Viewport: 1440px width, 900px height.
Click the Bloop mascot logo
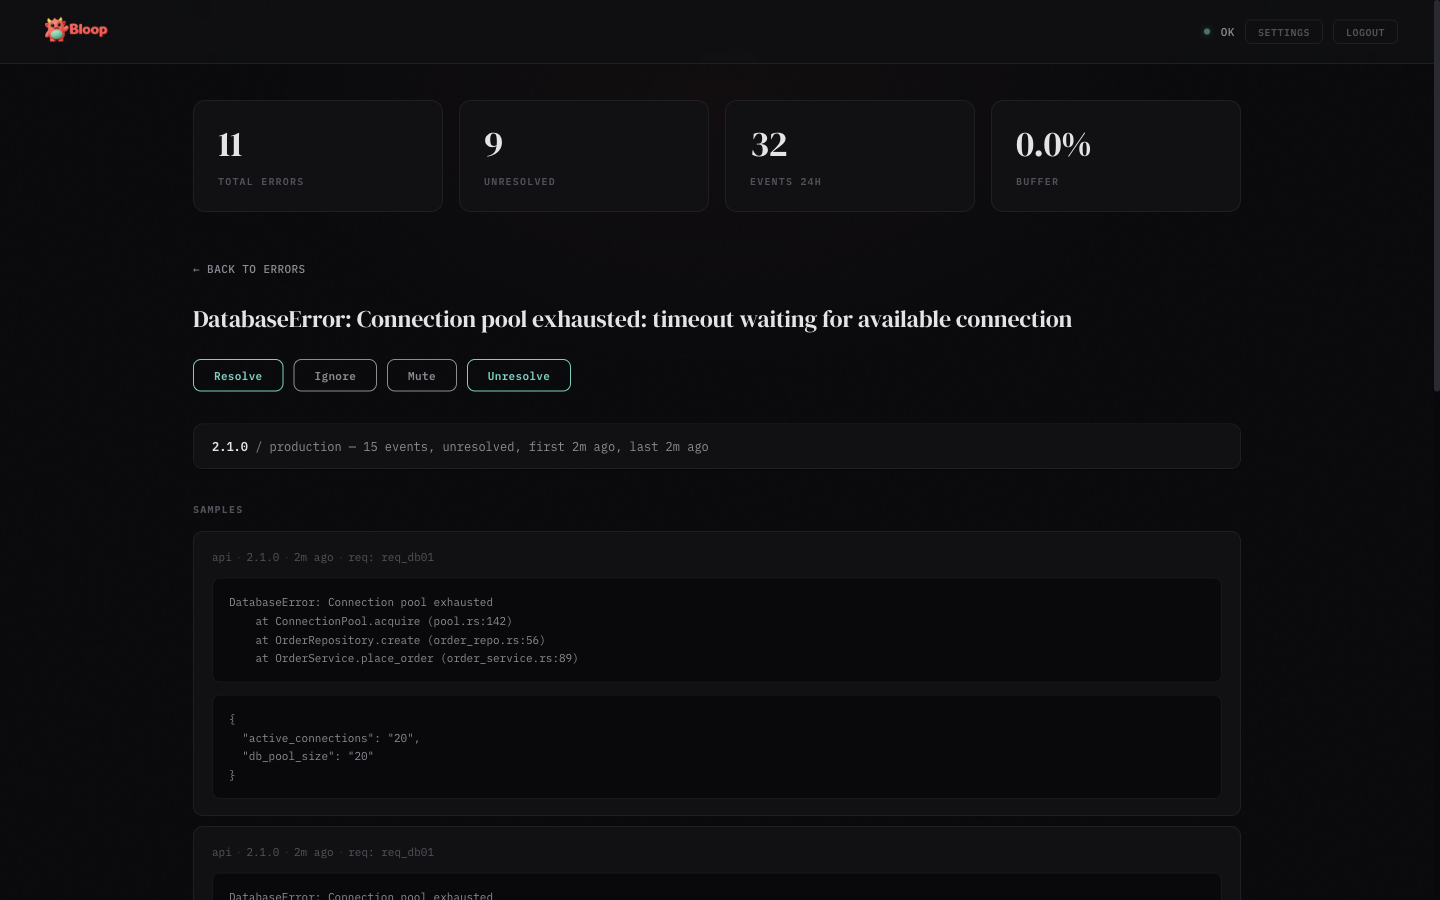(55, 29)
